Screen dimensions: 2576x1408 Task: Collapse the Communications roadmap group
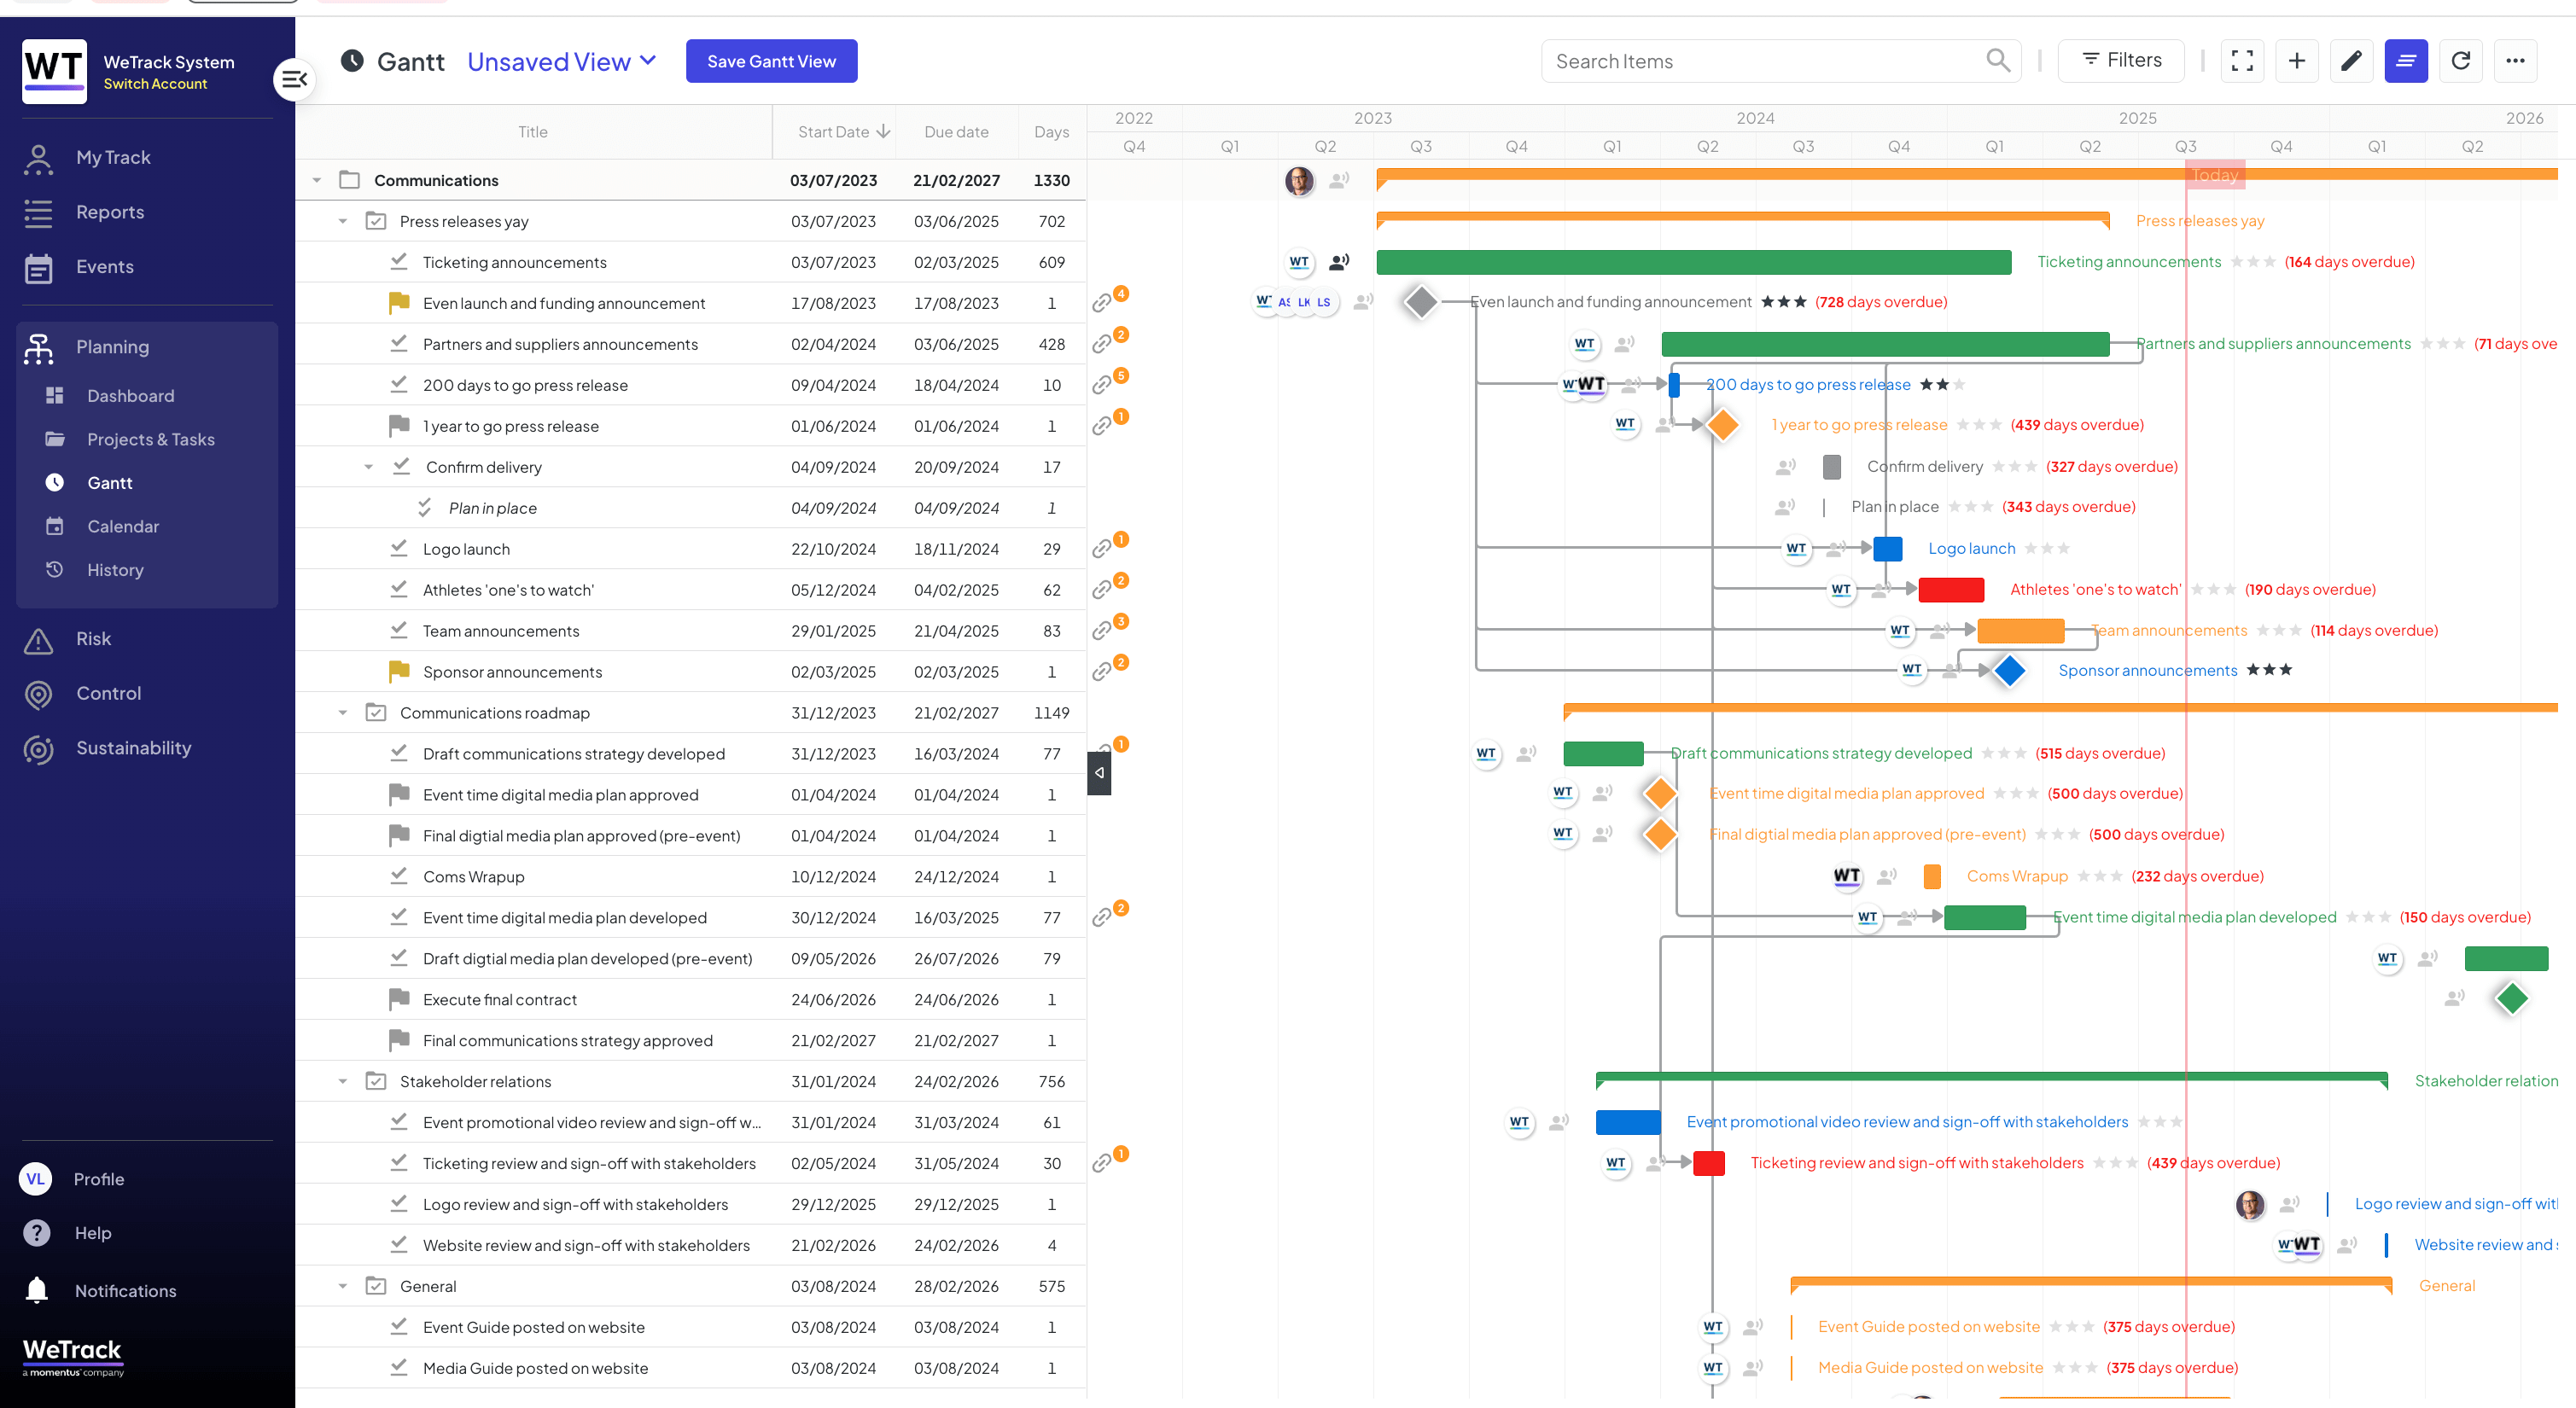pos(343,713)
